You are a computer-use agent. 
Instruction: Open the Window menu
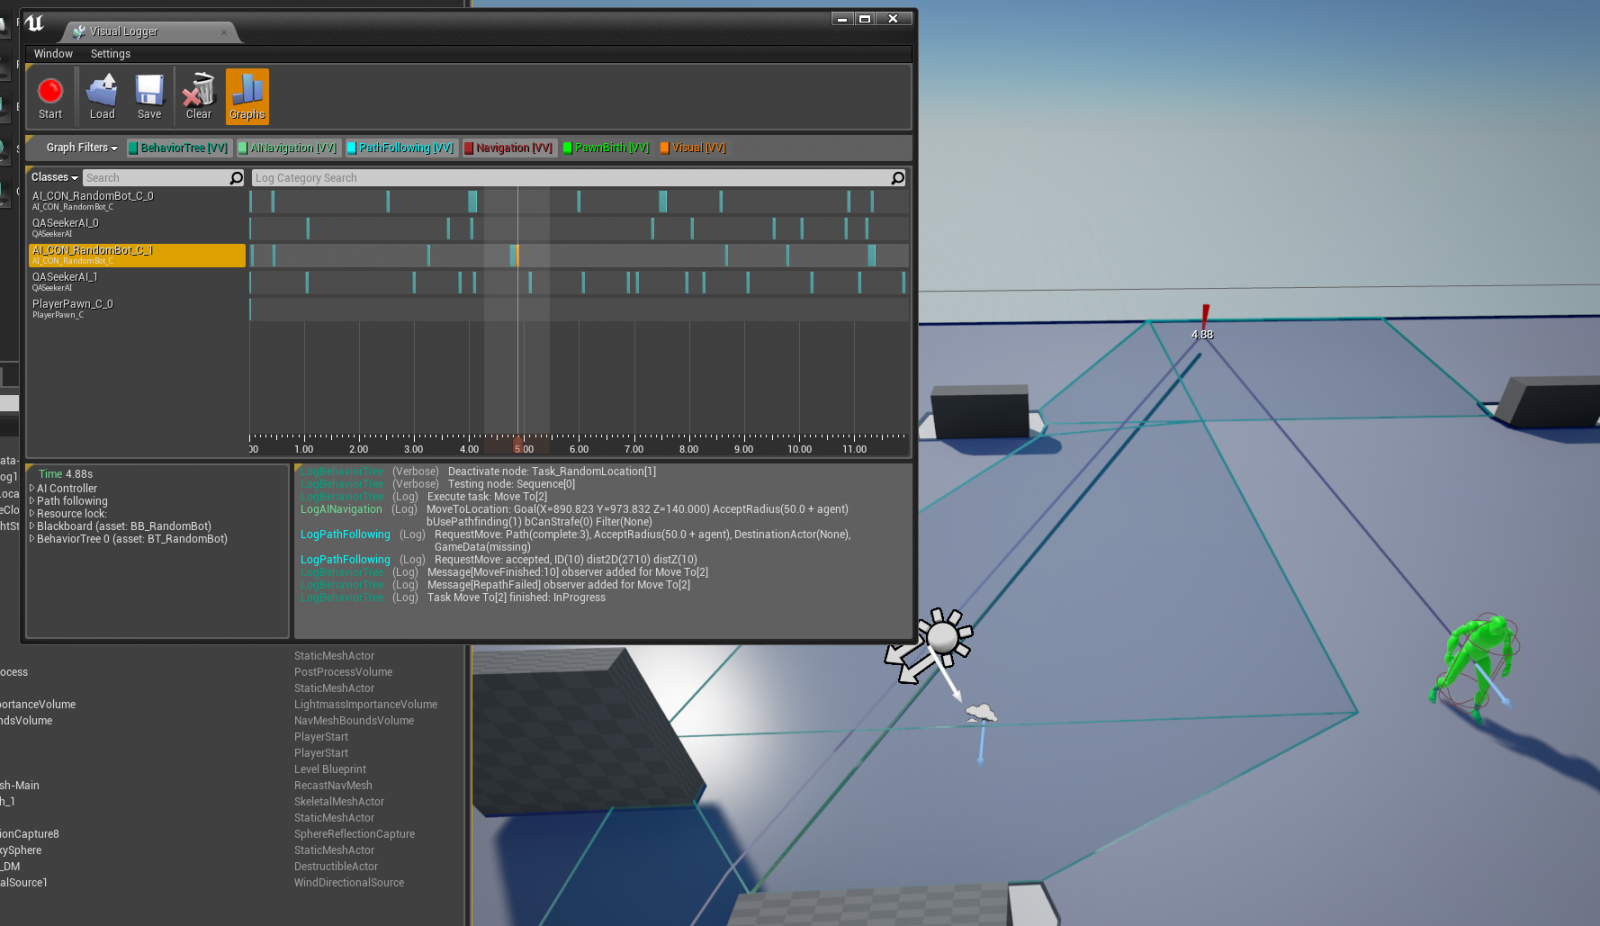pos(52,53)
